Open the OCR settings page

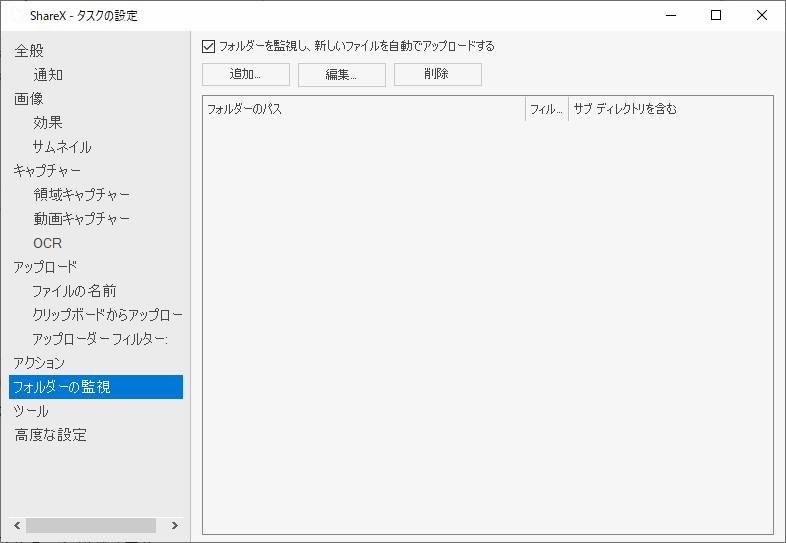point(48,243)
